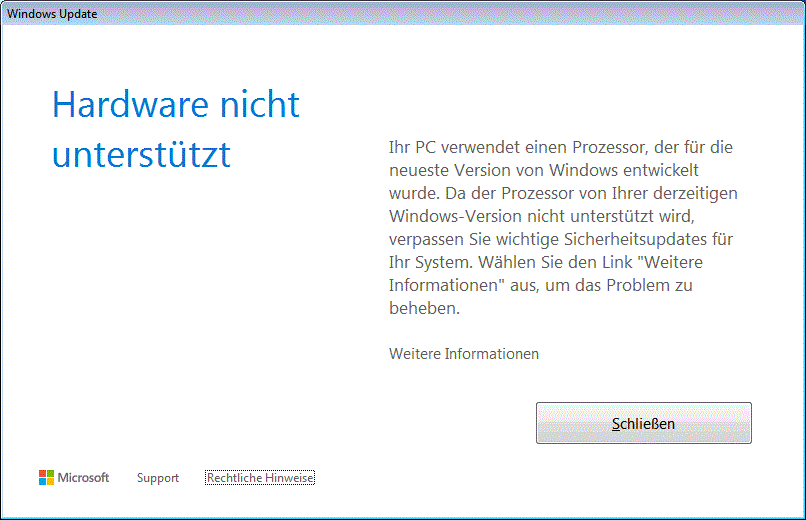Click the underlined S in Schließen
The width and height of the screenshot is (806, 520).
click(616, 424)
